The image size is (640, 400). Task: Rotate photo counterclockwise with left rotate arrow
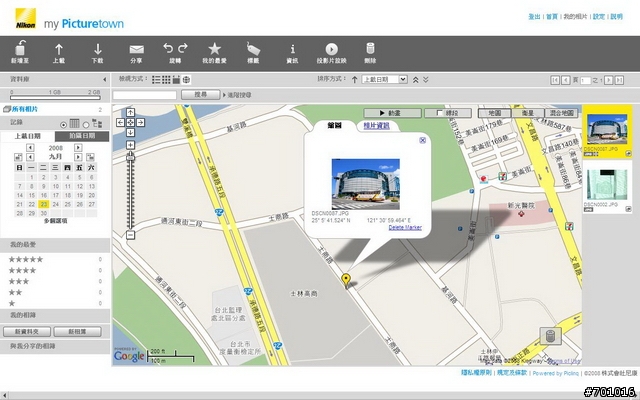[168, 48]
